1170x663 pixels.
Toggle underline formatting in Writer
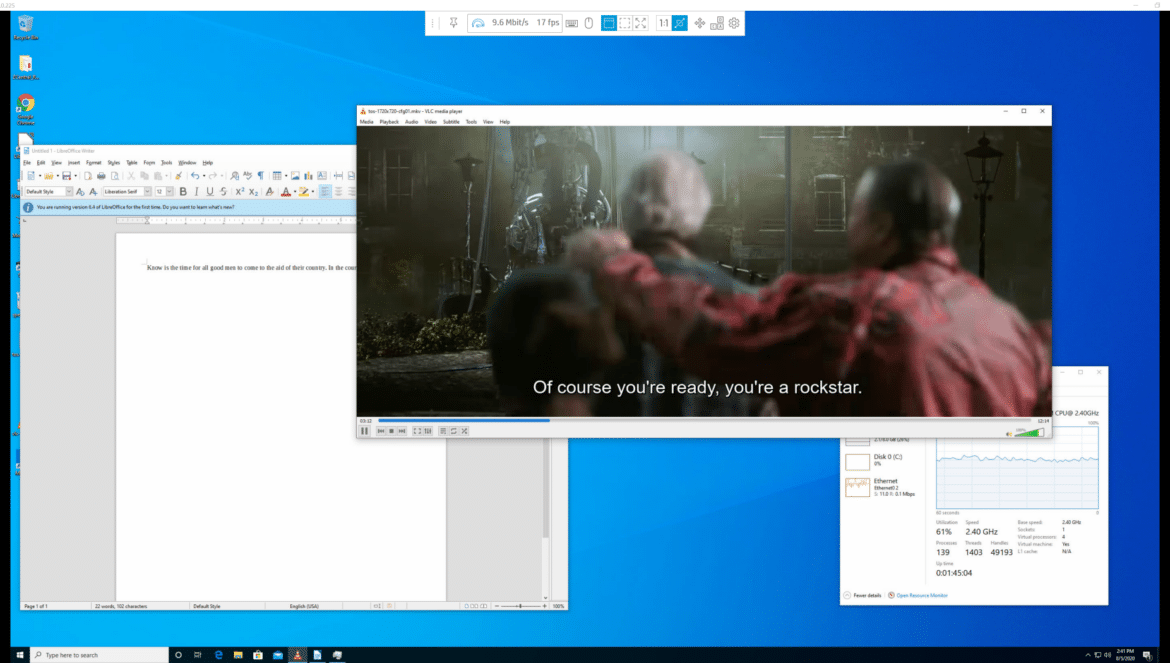pos(210,192)
